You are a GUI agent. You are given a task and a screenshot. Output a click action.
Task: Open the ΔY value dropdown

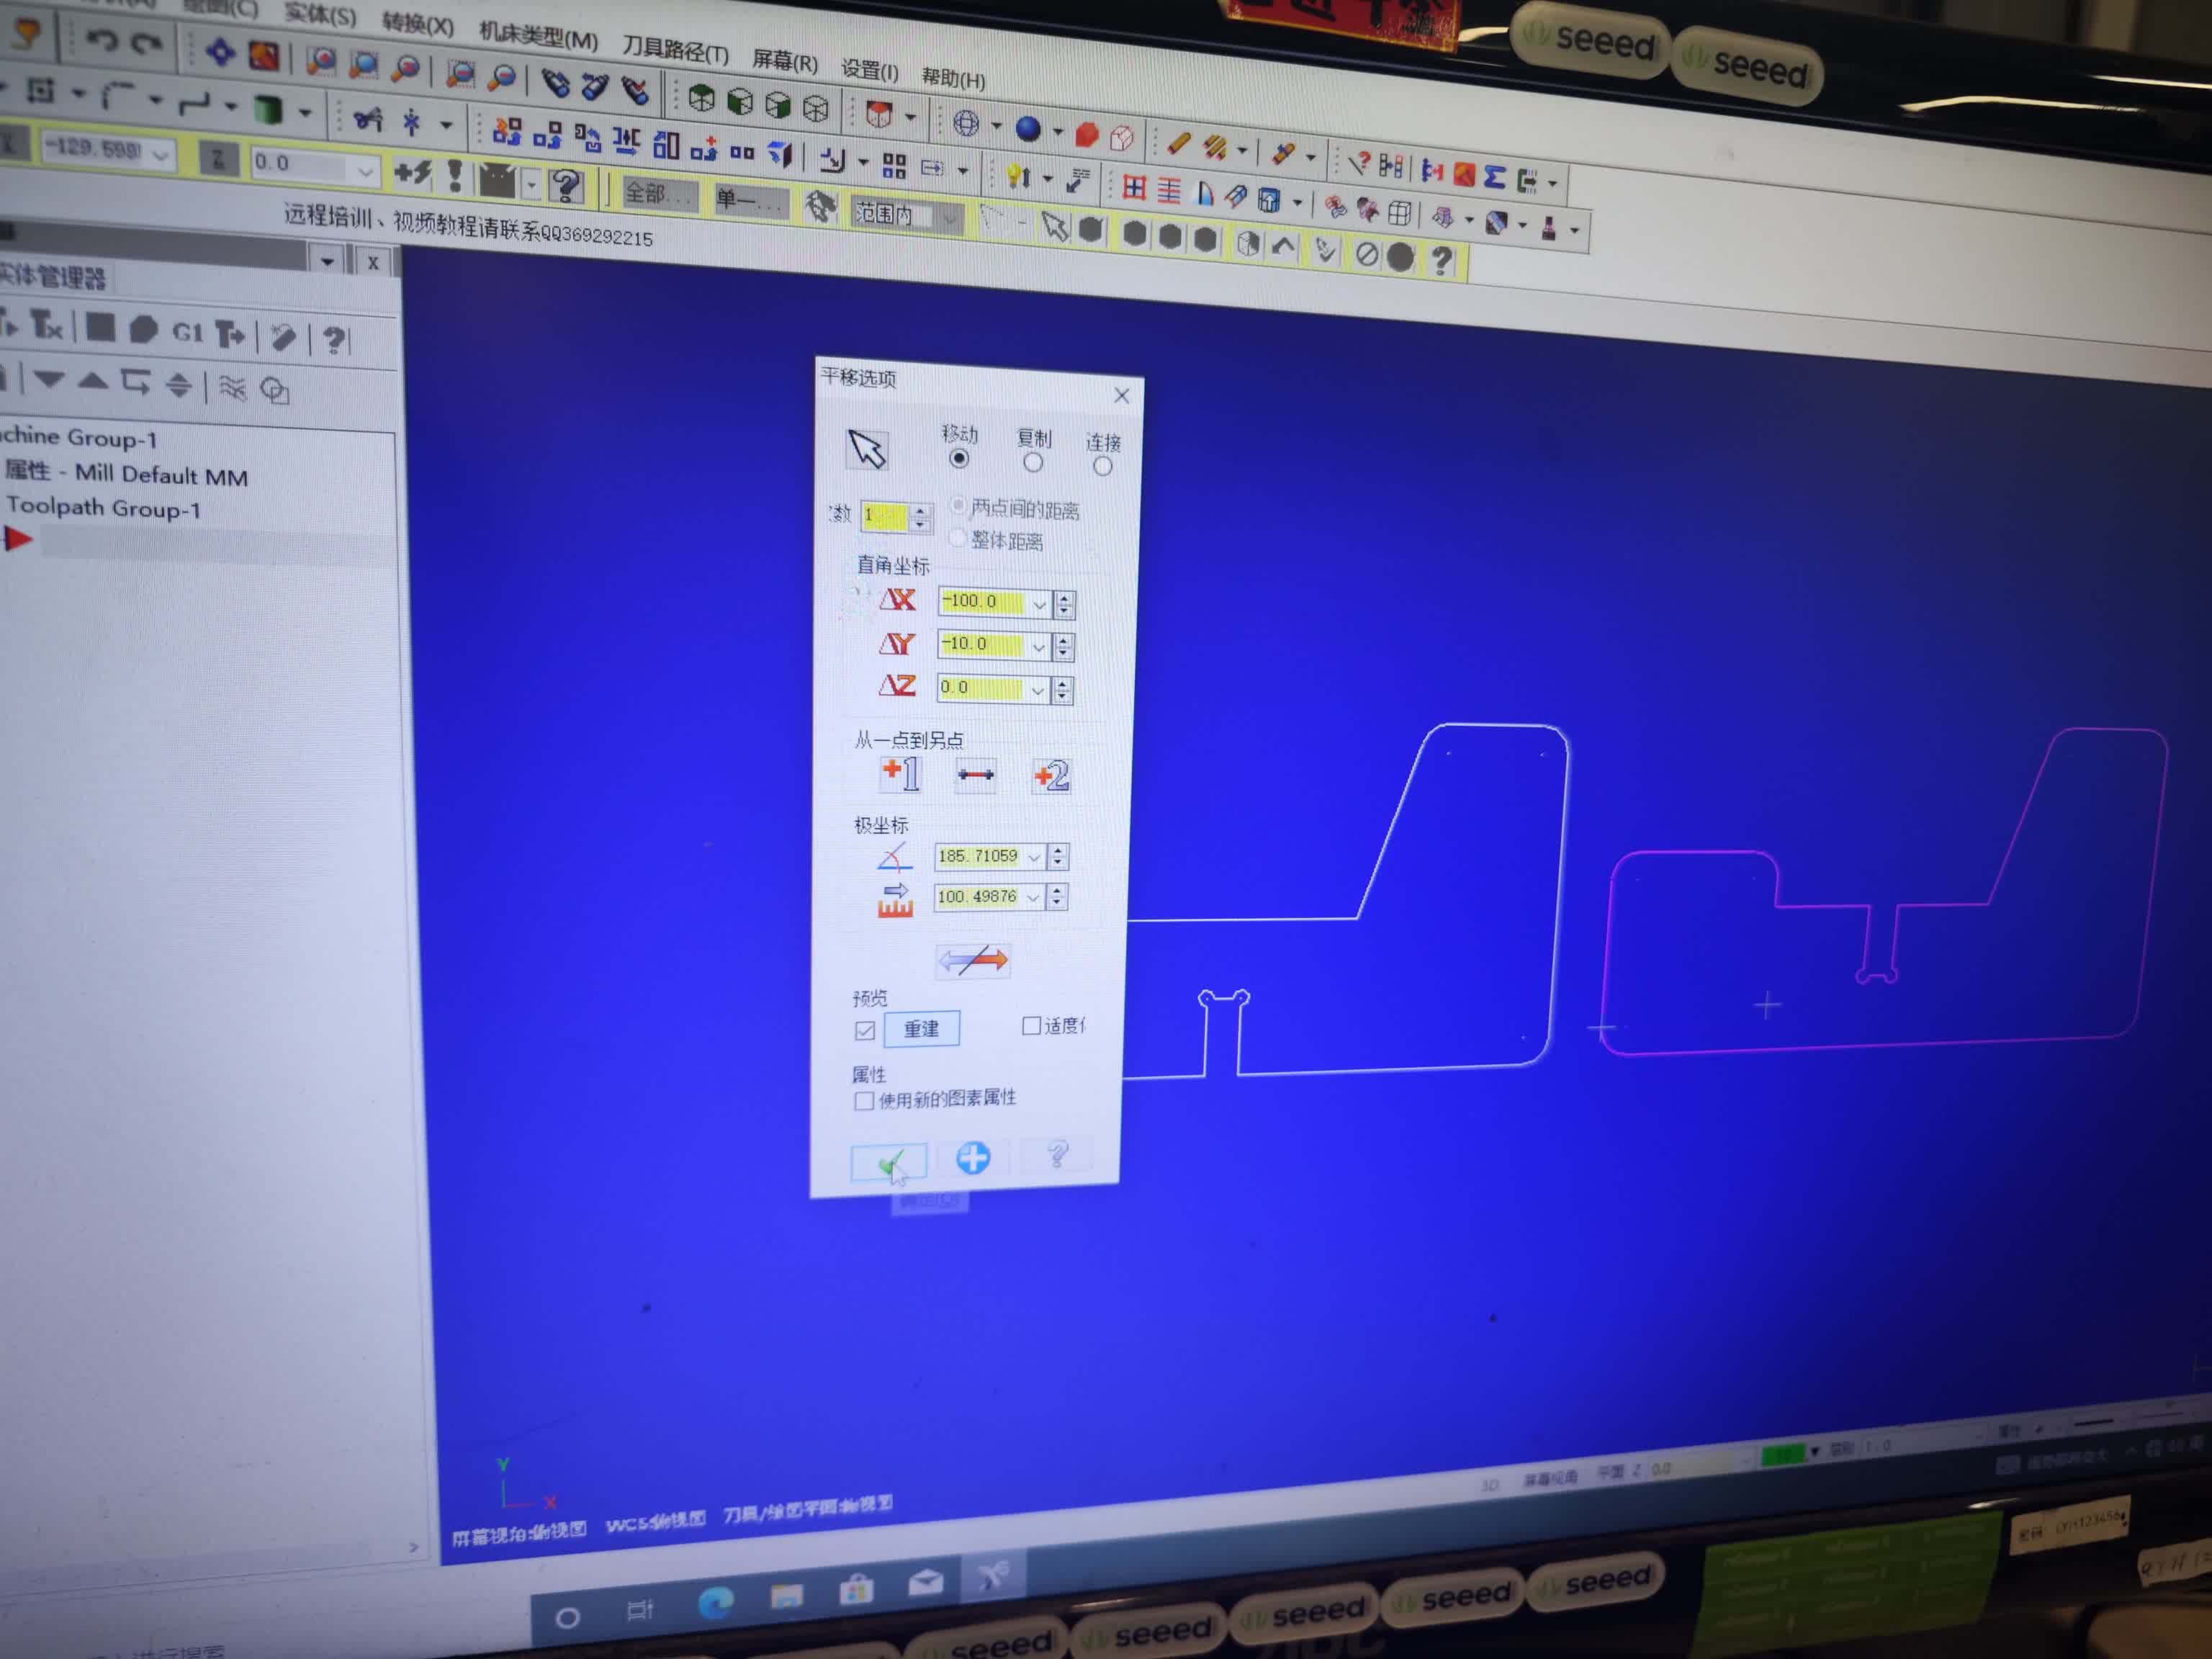click(1038, 648)
